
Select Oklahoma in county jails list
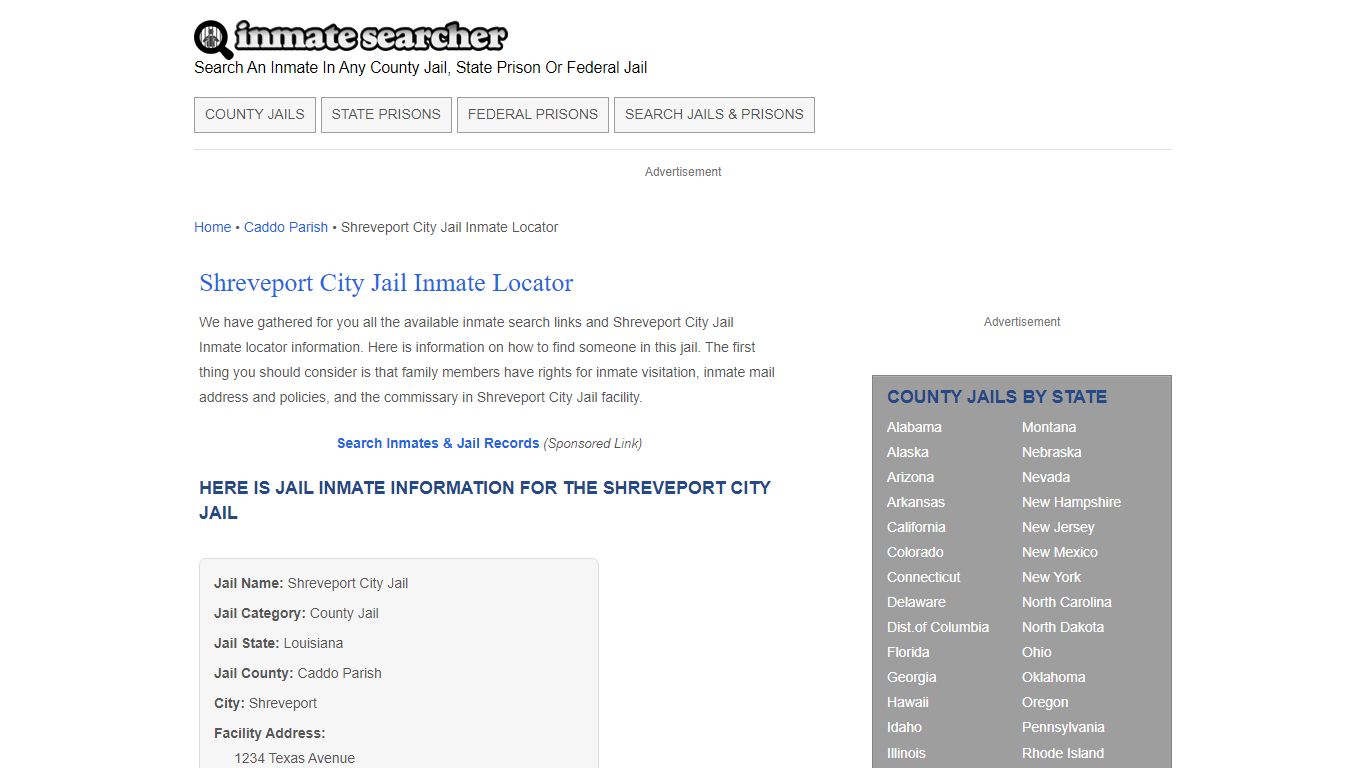tap(1054, 677)
